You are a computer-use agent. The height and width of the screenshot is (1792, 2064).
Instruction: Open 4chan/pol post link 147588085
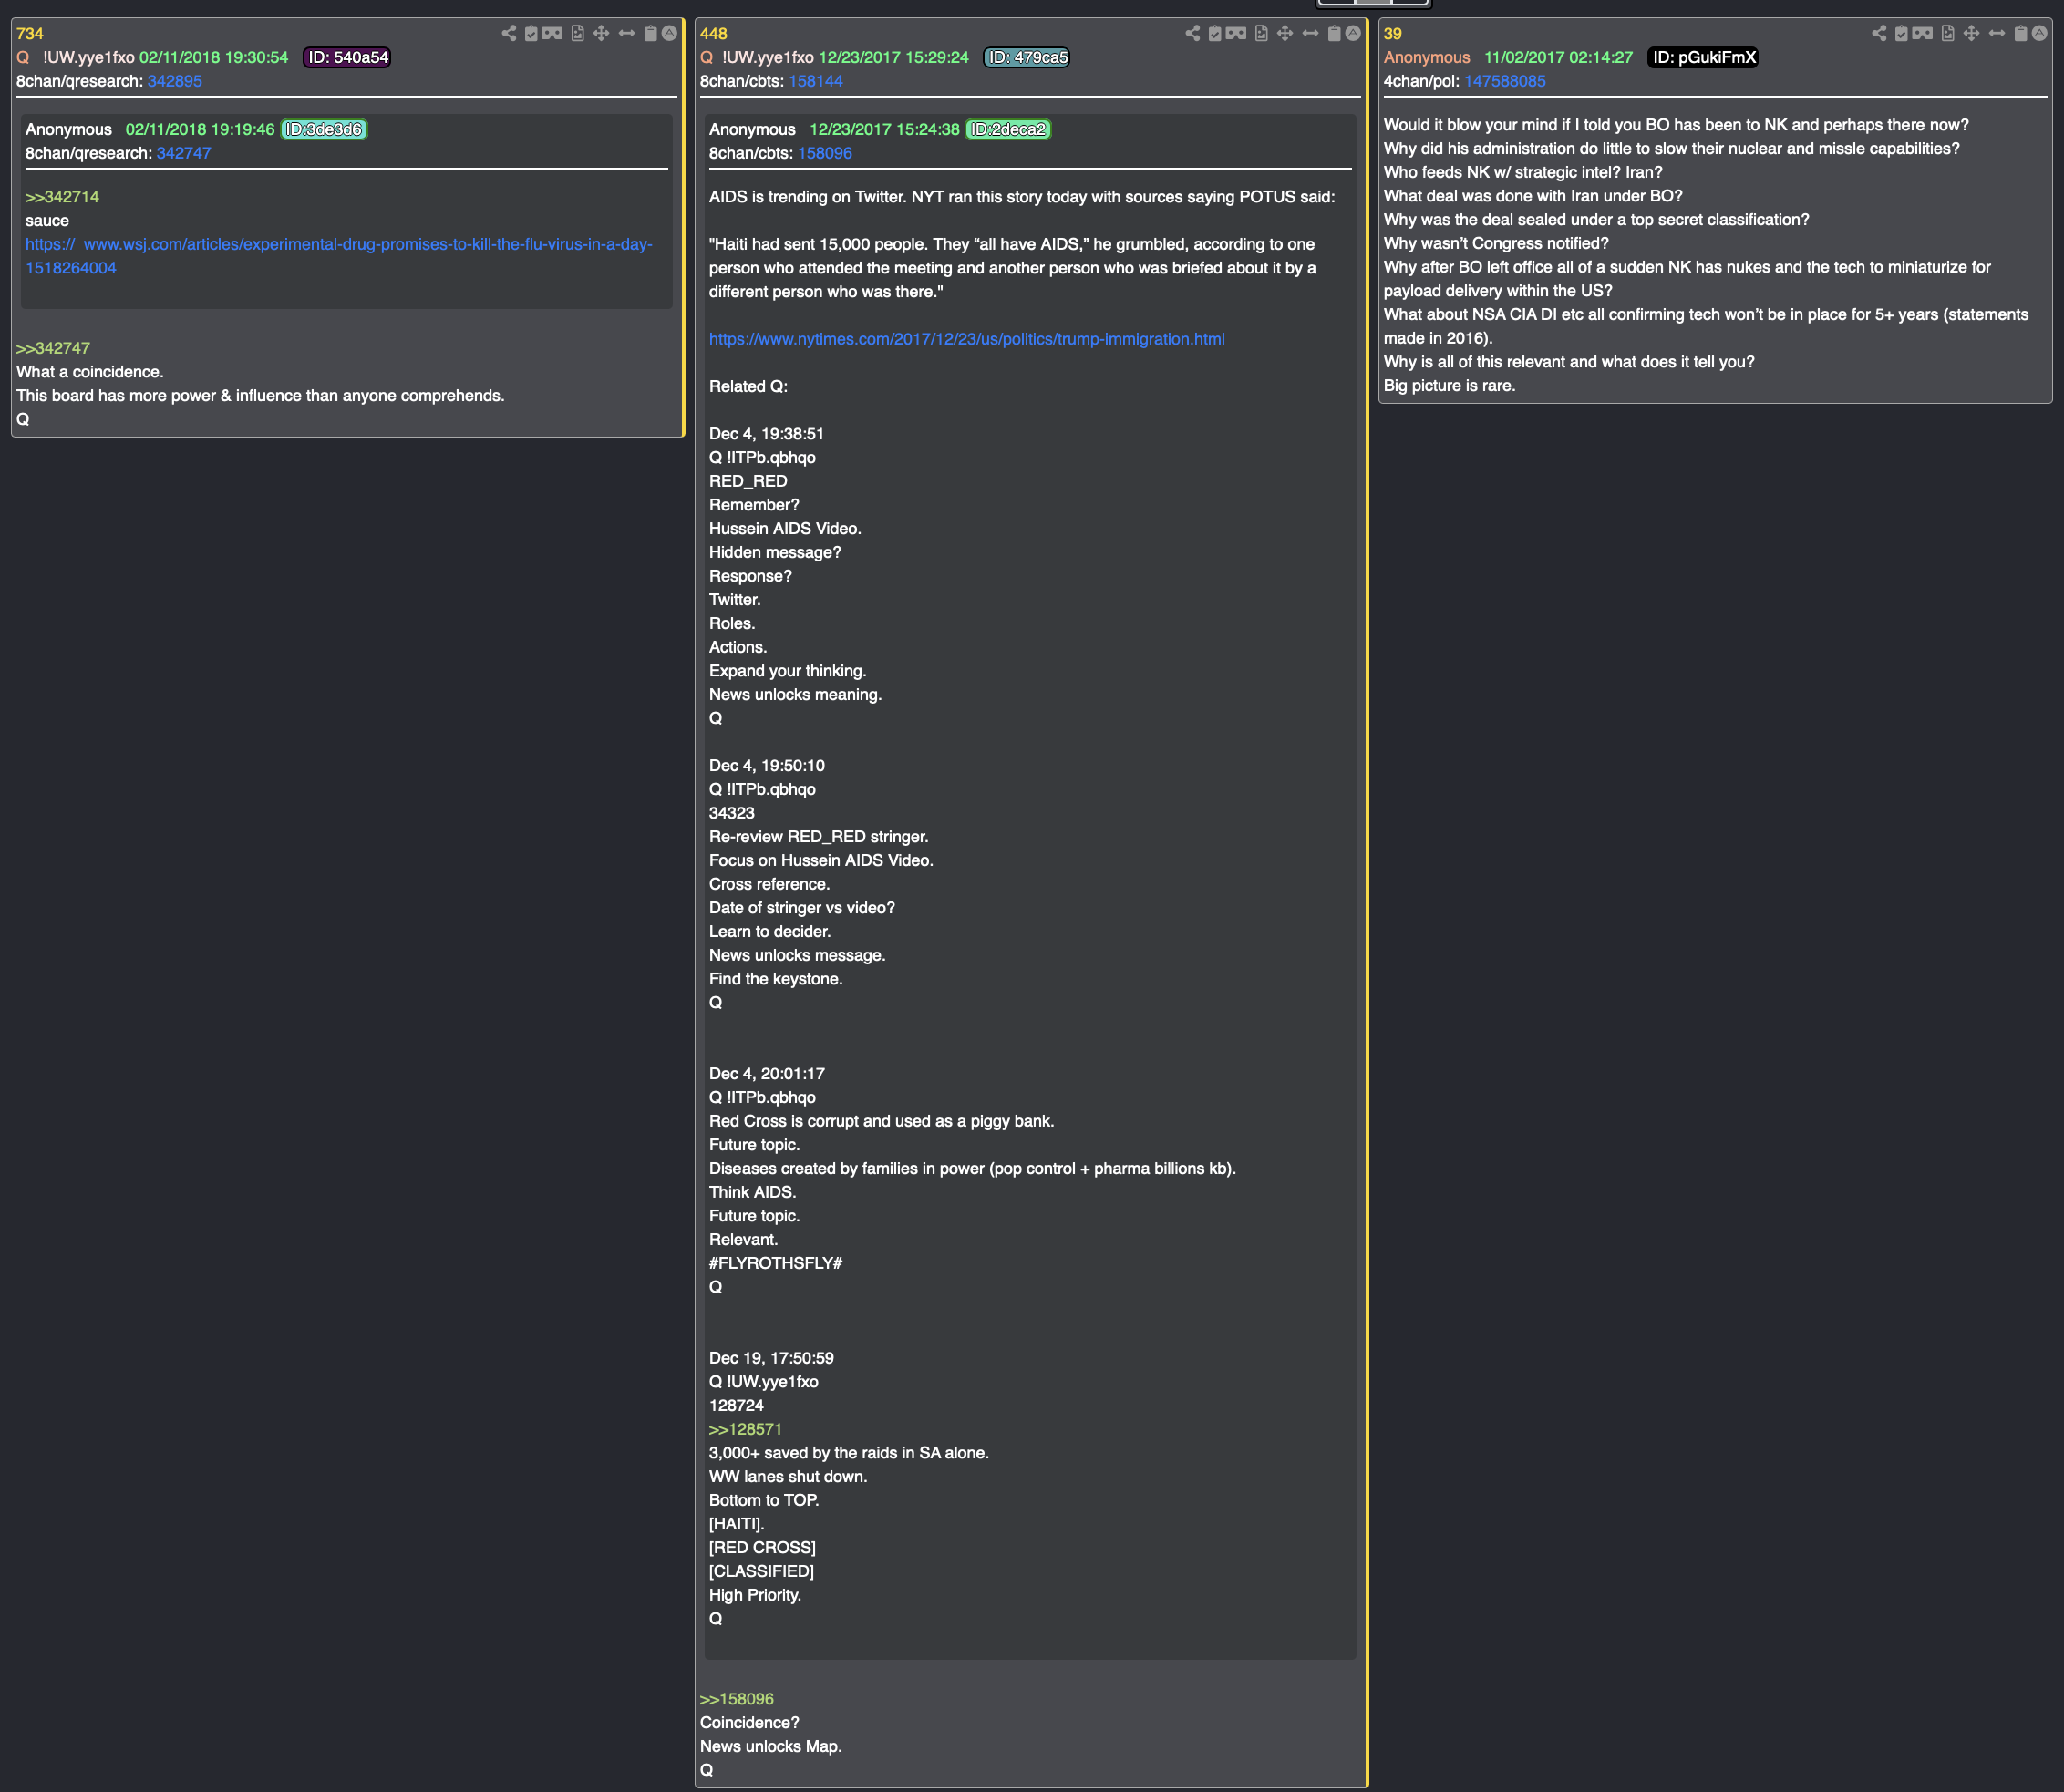click(1505, 81)
